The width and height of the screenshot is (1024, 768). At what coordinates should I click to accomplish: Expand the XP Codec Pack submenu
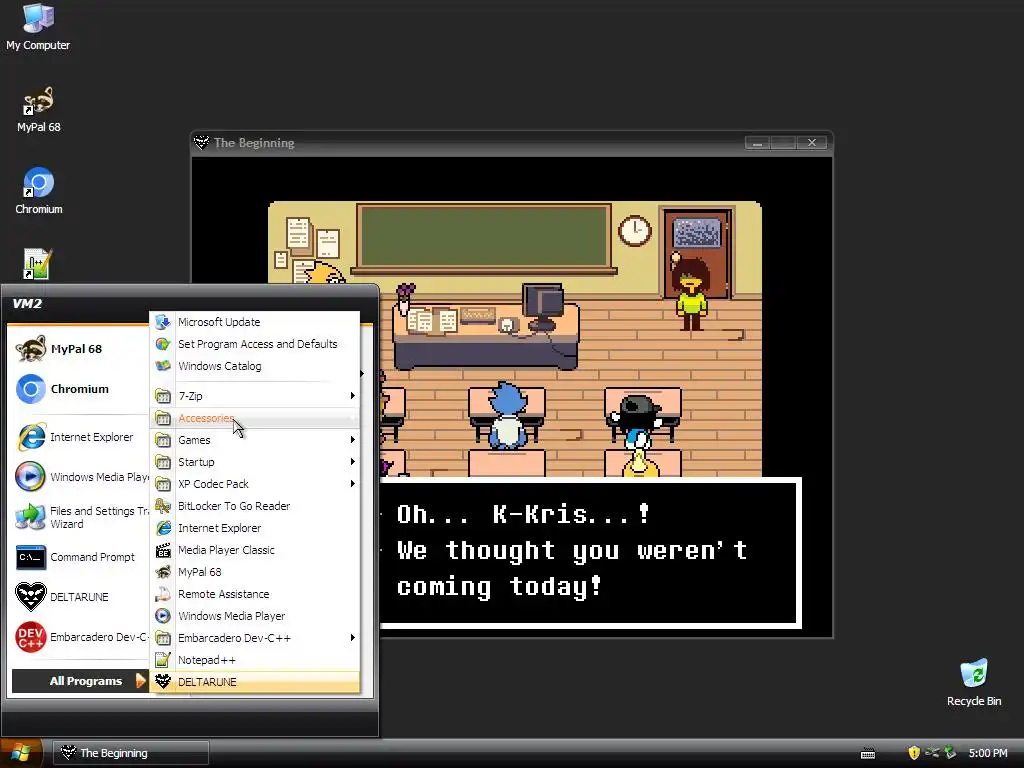click(255, 484)
